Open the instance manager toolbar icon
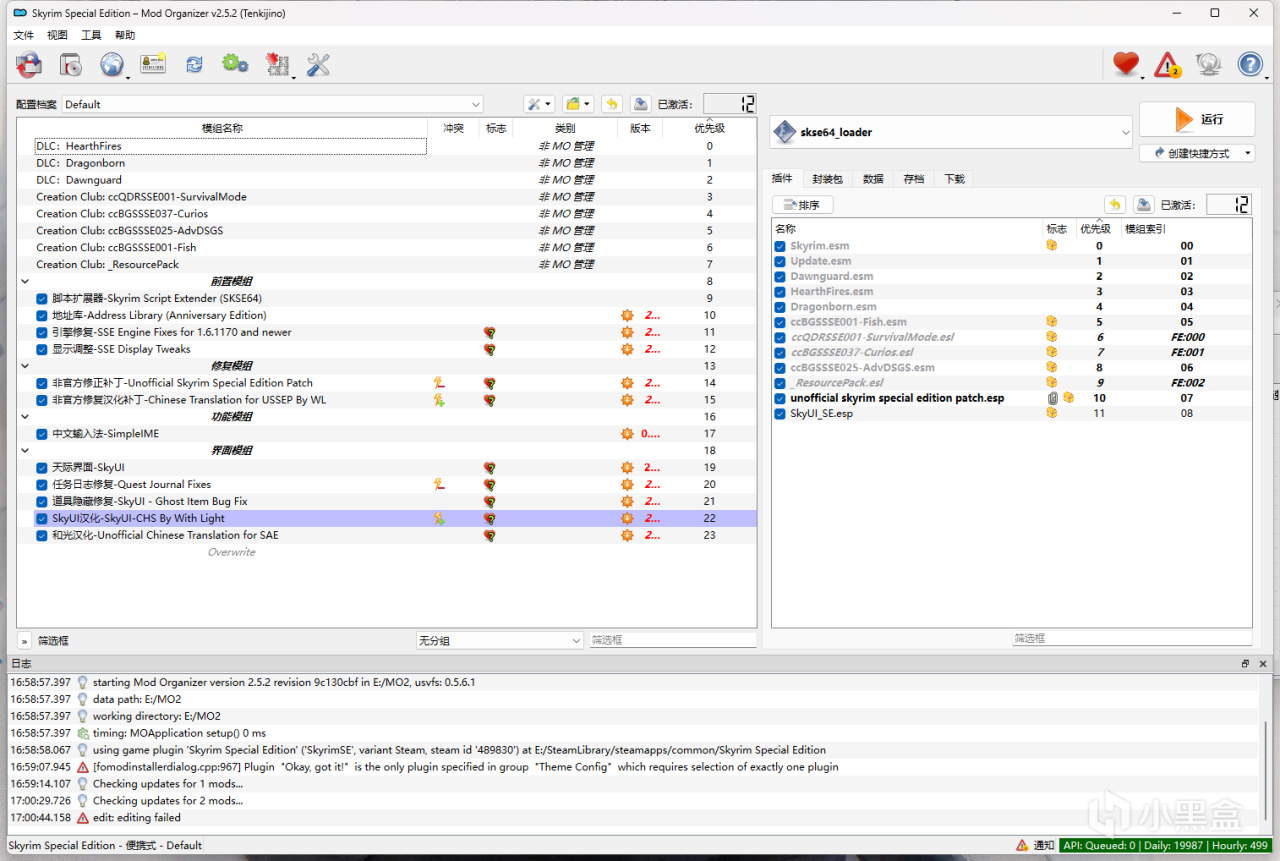 (x=29, y=65)
